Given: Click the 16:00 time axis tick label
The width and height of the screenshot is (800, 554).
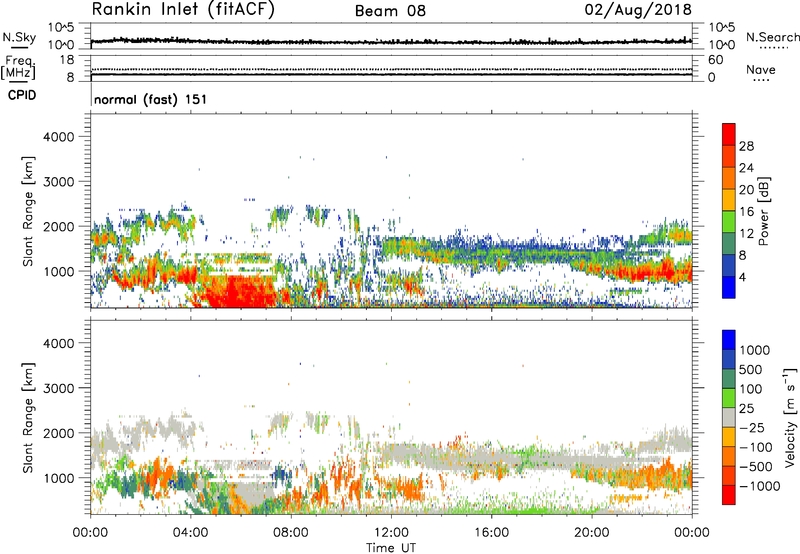Looking at the screenshot, I should [x=491, y=533].
